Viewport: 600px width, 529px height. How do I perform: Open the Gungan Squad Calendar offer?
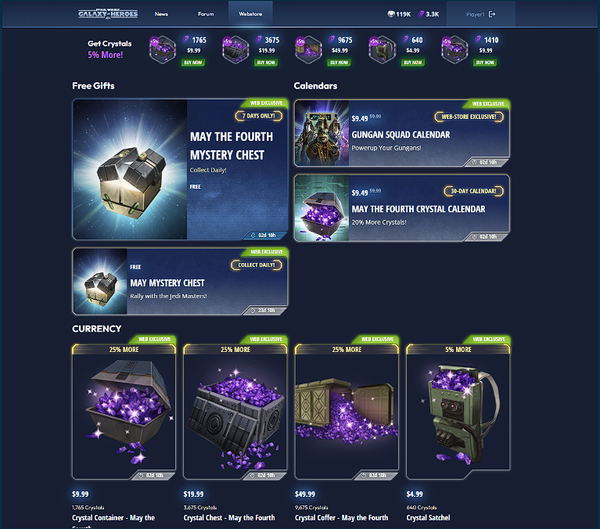coord(402,133)
